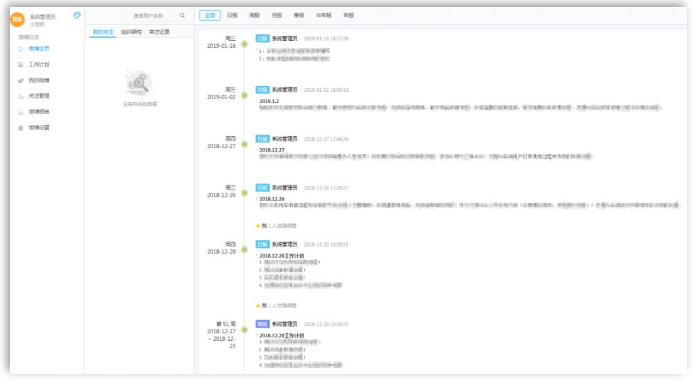Open 系统管理员 author of 2019-01-16 post
This screenshot has width=698, height=384.
pos(284,39)
